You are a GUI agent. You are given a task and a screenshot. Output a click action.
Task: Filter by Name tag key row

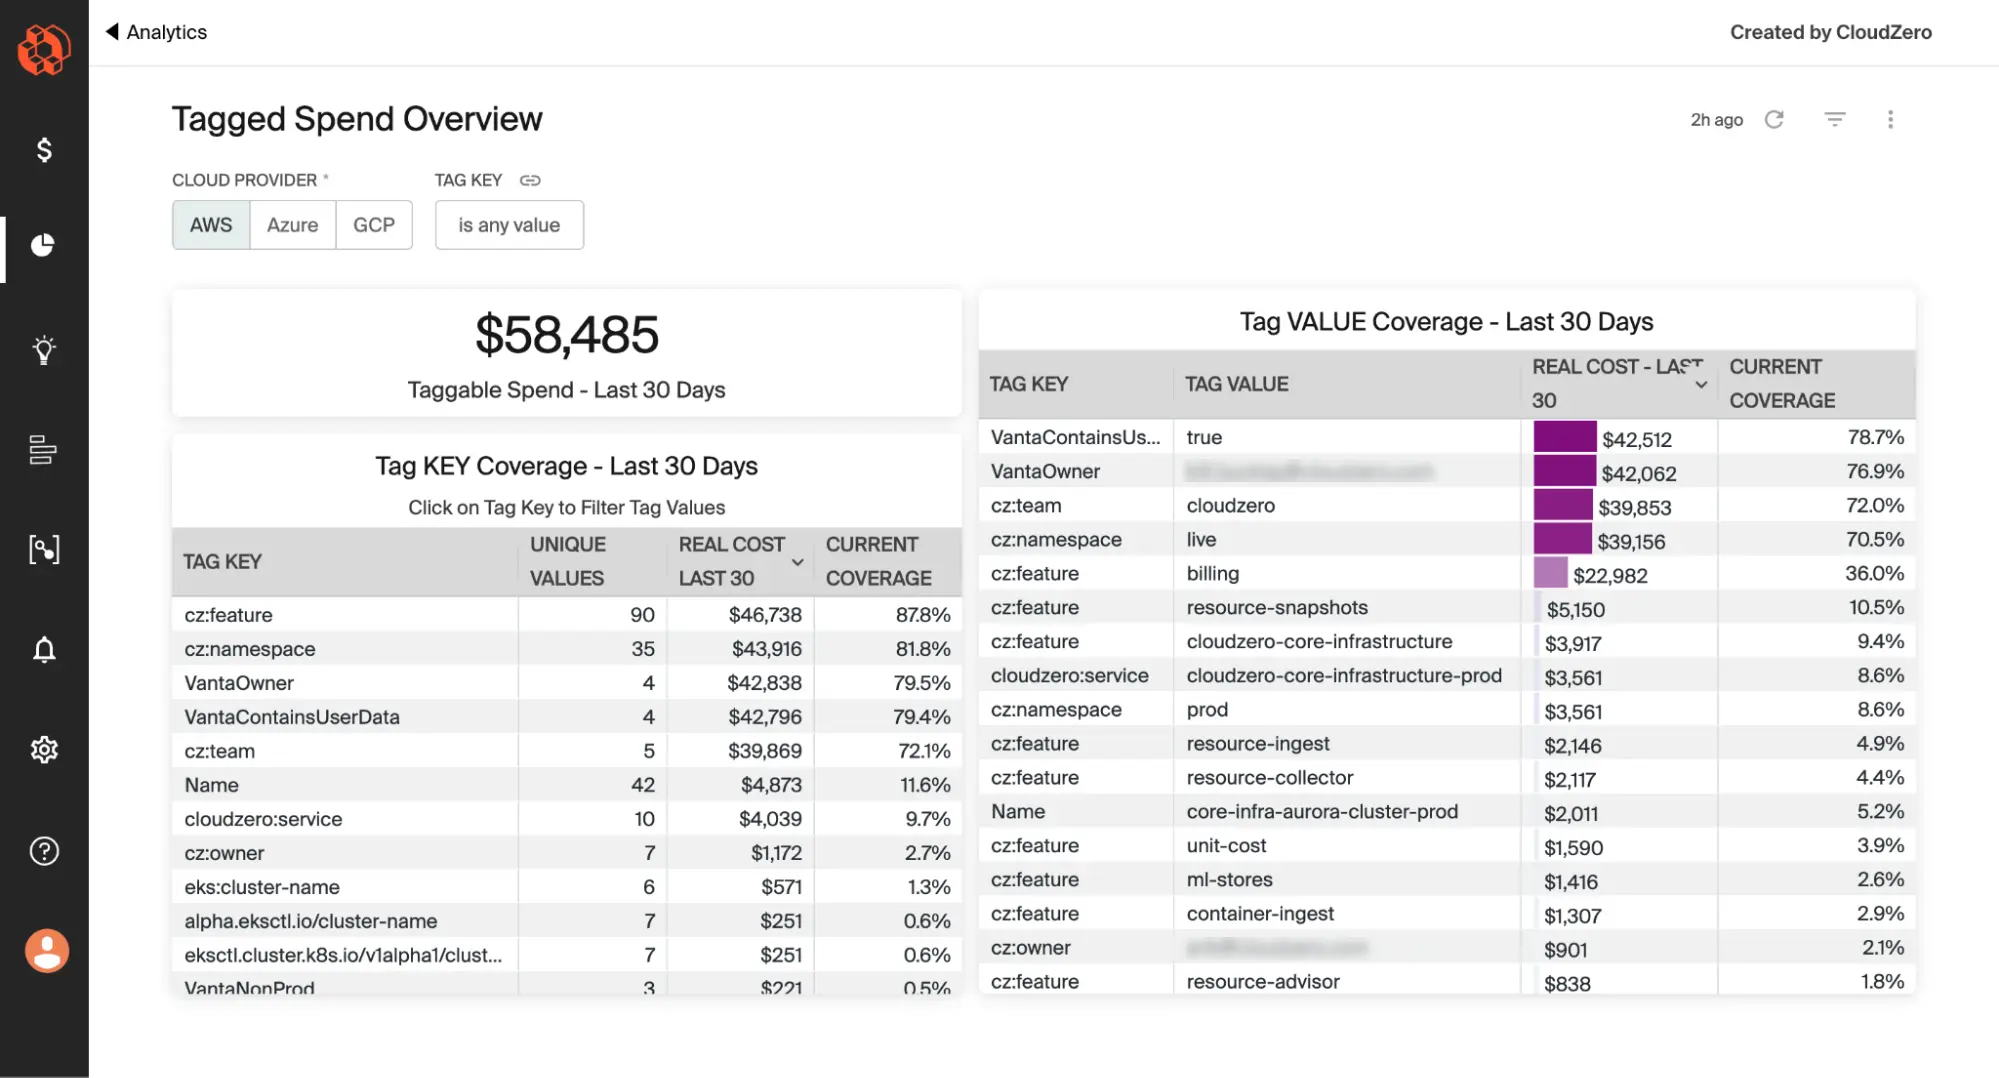coord(211,785)
